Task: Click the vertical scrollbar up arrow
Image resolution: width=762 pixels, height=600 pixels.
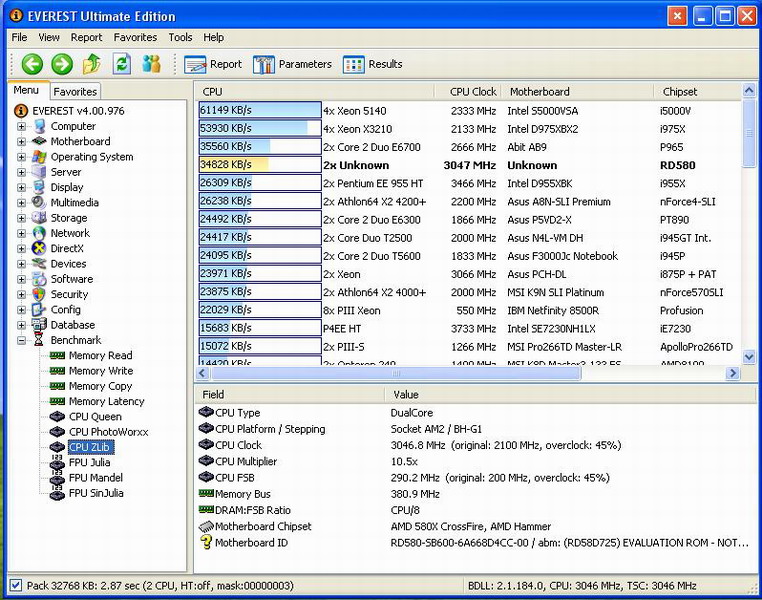Action: point(749,90)
